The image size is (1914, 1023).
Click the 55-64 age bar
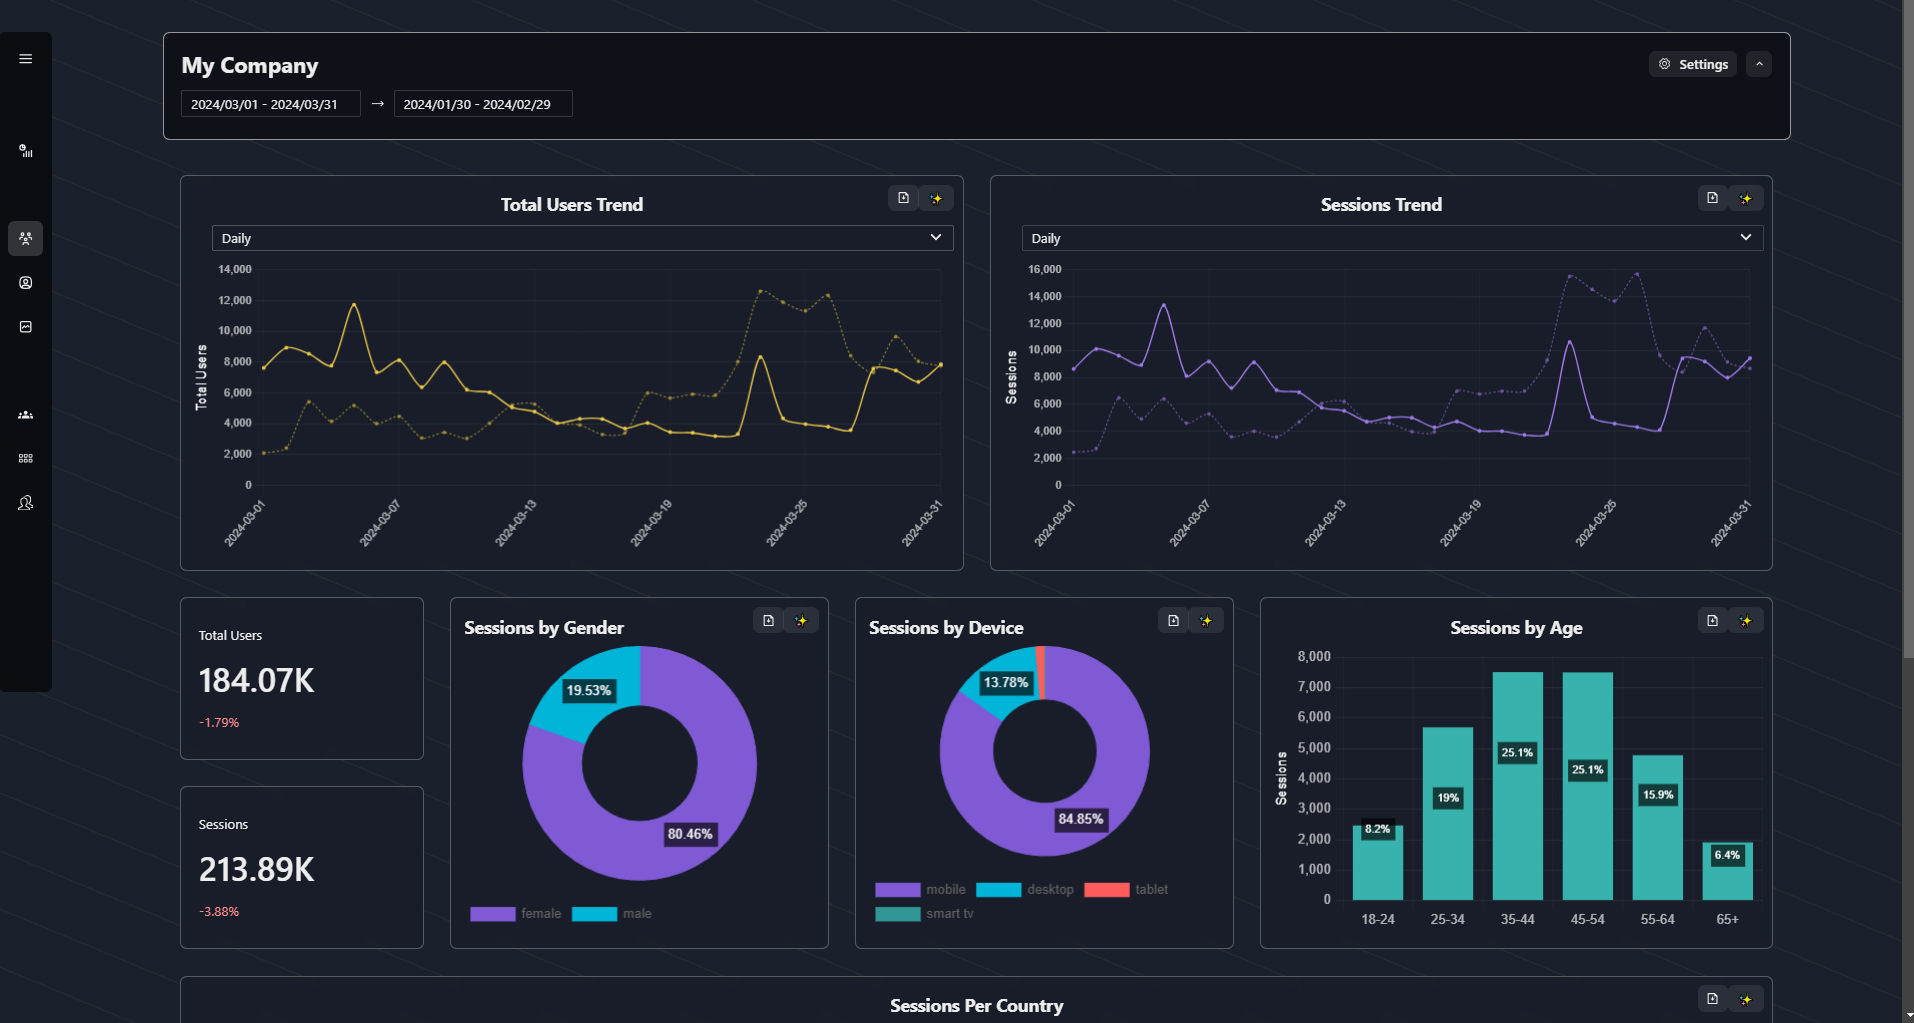[1657, 827]
